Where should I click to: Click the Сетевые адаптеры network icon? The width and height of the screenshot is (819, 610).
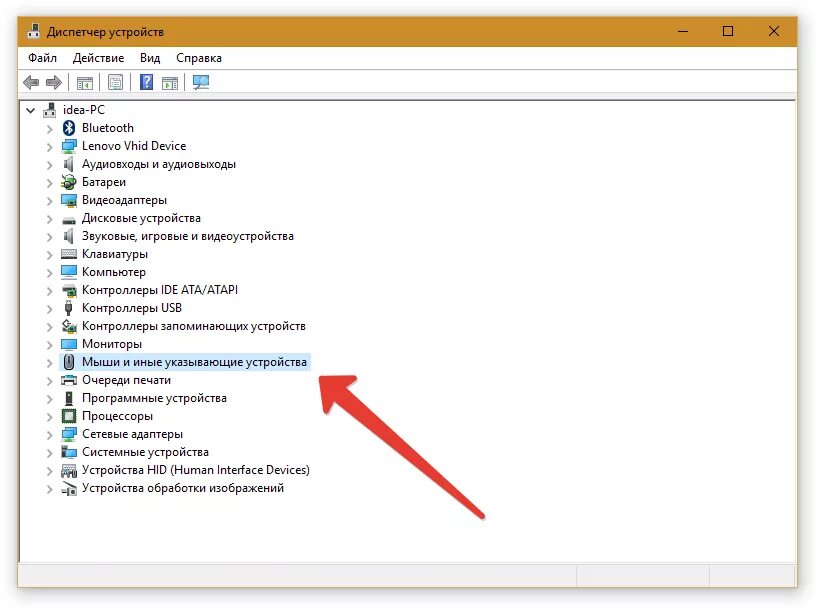[69, 434]
